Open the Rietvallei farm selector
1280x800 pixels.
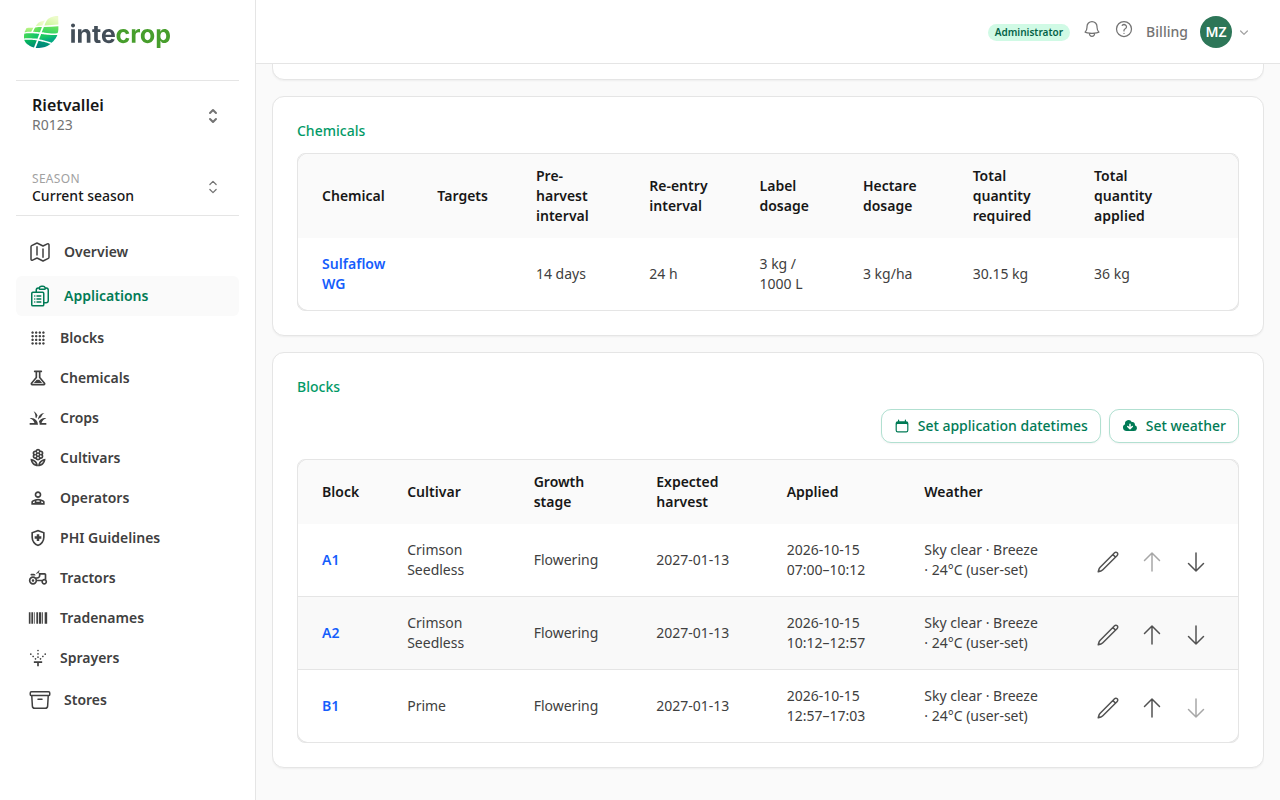[x=127, y=115]
